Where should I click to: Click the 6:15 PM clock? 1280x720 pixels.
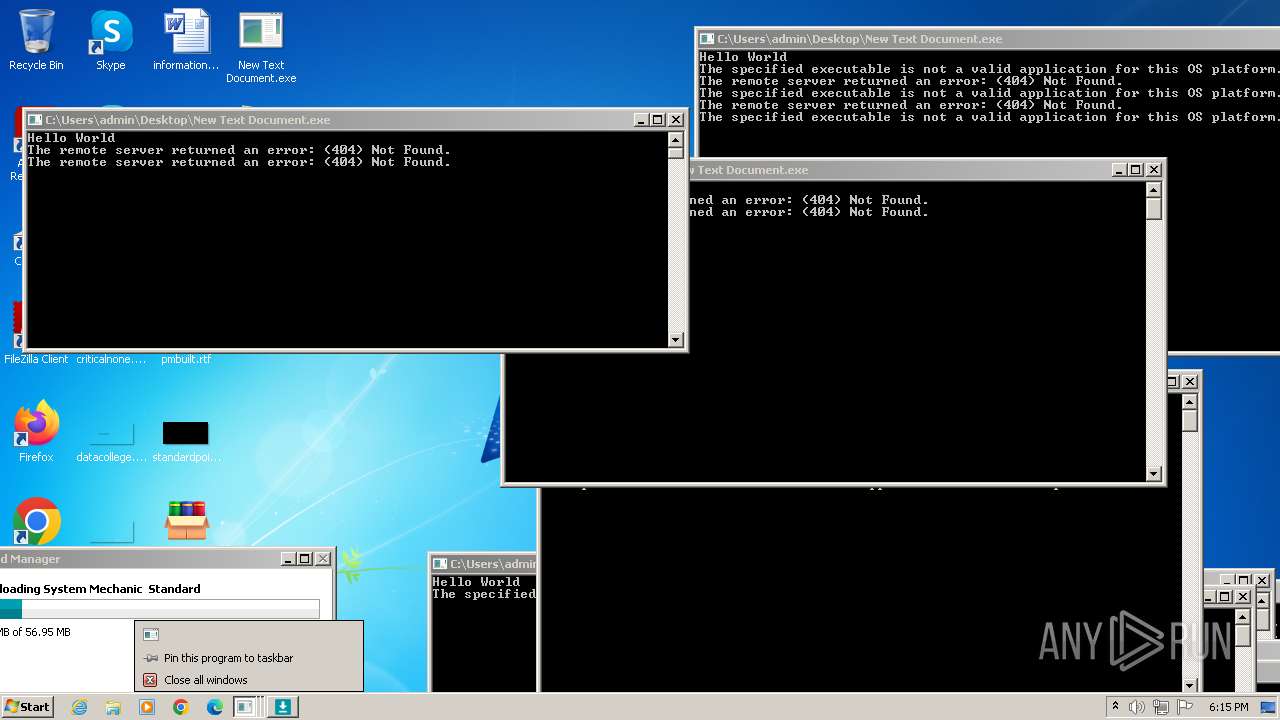pyautogui.click(x=1229, y=707)
